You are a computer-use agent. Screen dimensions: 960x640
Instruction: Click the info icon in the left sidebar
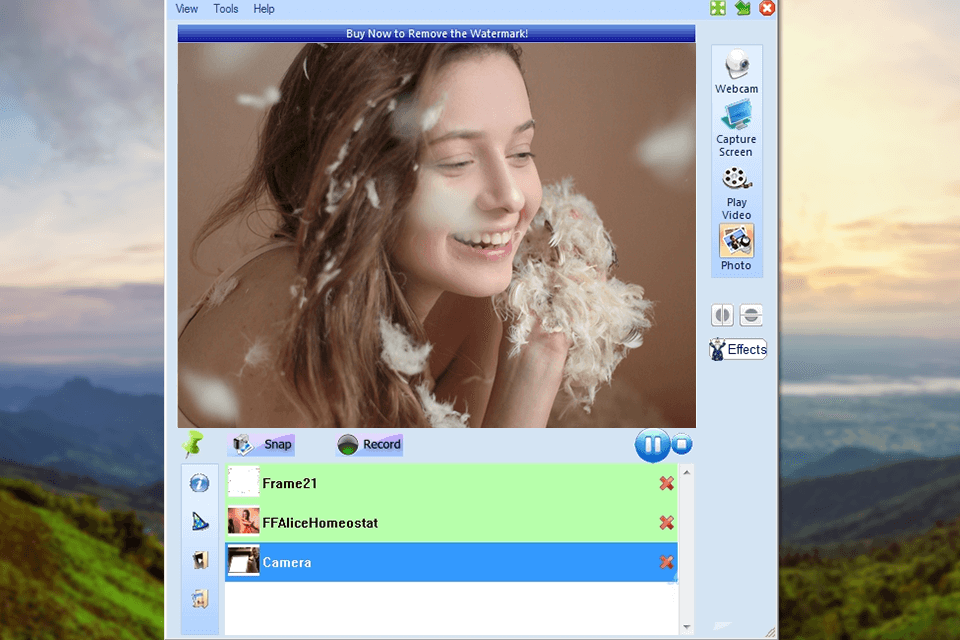(199, 483)
